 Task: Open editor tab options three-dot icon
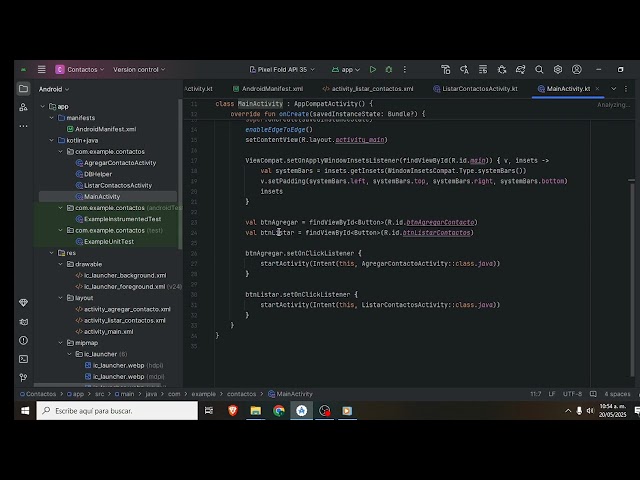(x=626, y=89)
